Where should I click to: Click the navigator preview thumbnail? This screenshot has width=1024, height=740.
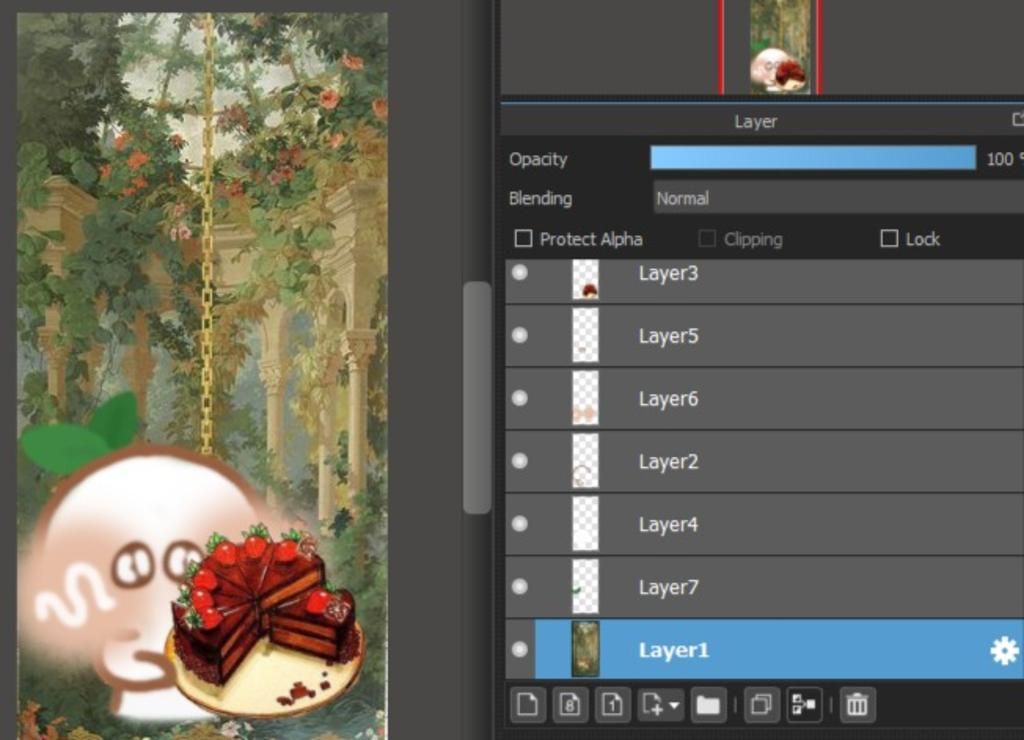(780, 47)
